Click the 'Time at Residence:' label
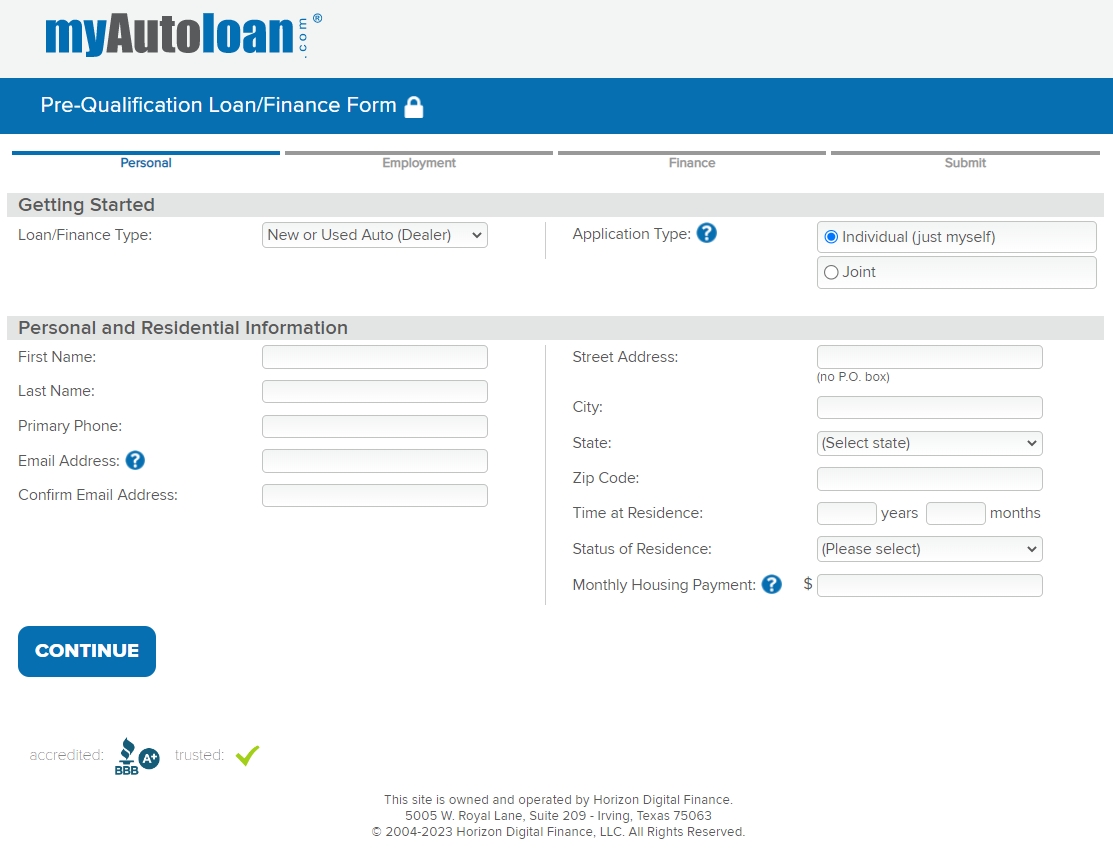Viewport: 1113px width, 848px height. click(637, 513)
